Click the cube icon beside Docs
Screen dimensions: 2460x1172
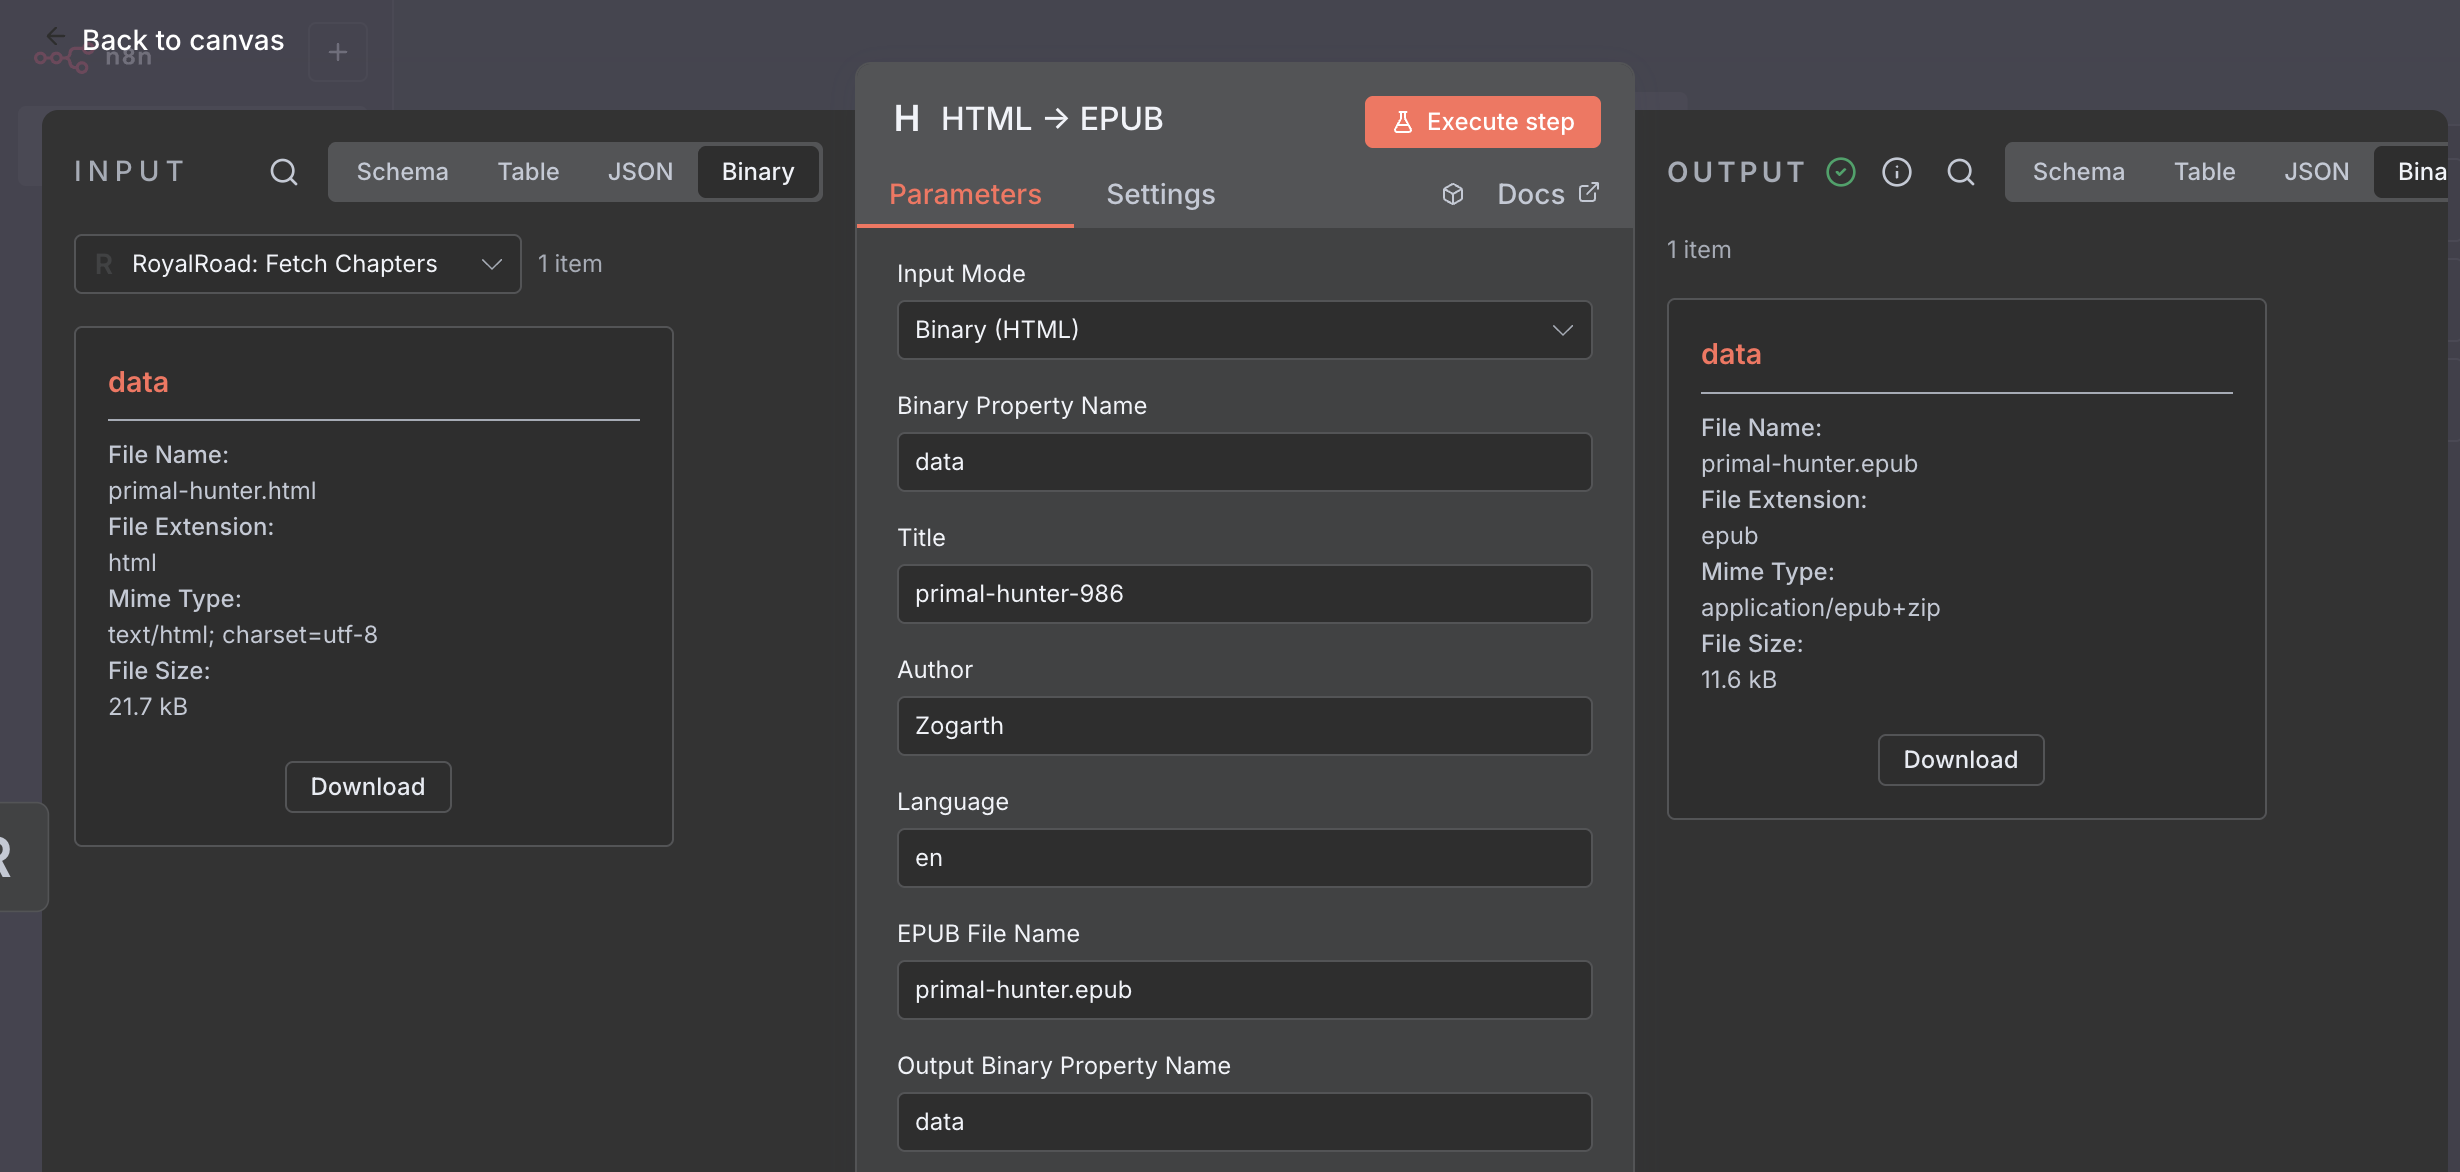click(x=1453, y=194)
